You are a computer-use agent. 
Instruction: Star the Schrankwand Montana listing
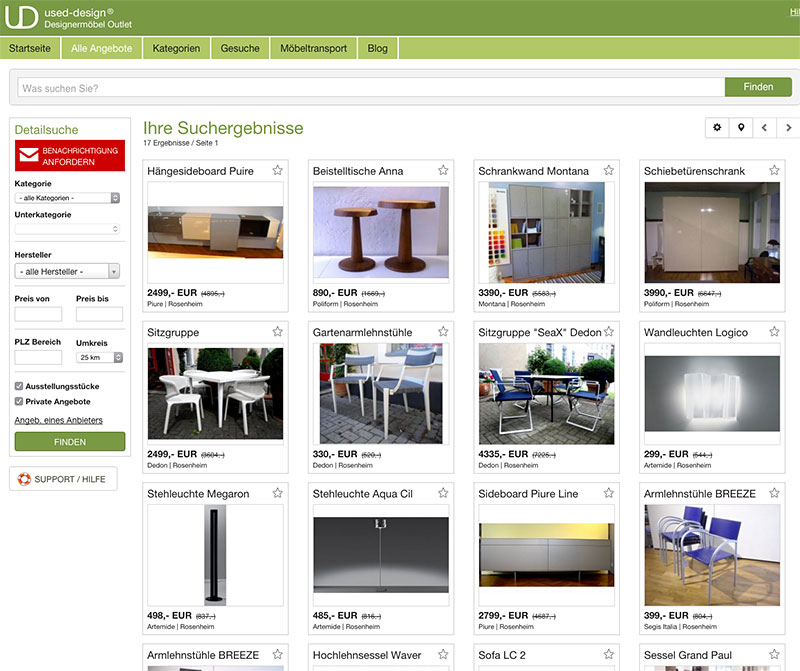tap(608, 170)
